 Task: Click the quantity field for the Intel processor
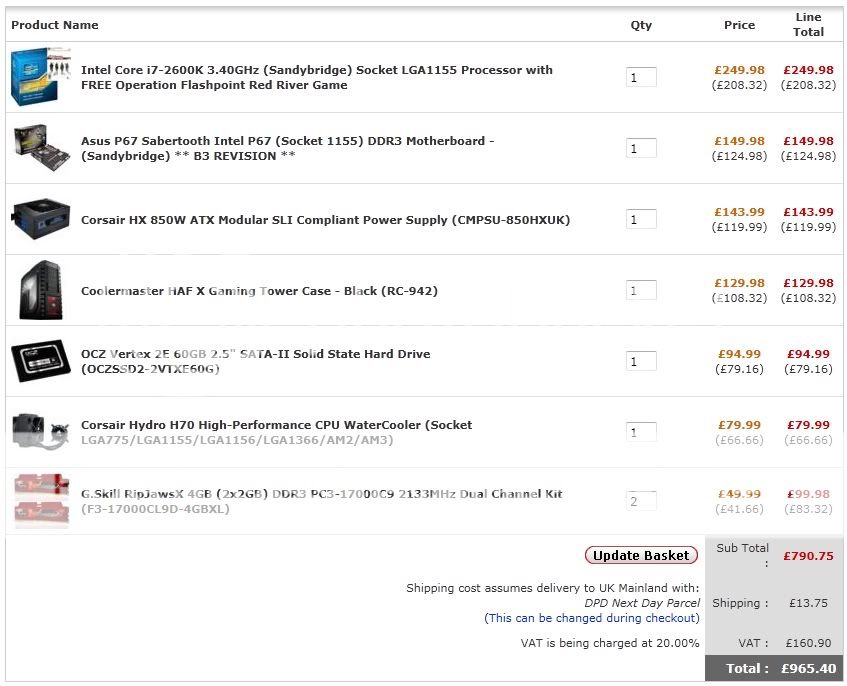[x=641, y=77]
